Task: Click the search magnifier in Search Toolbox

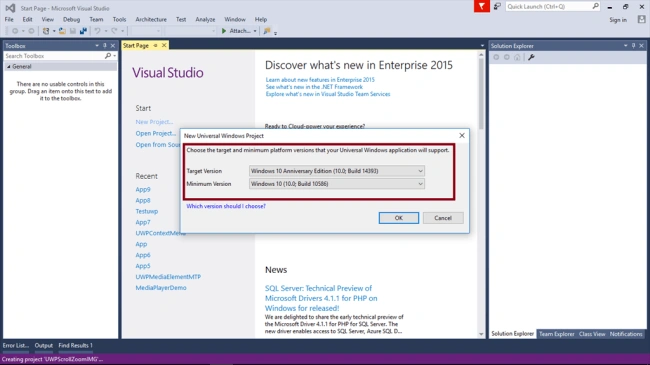Action: pos(108,56)
